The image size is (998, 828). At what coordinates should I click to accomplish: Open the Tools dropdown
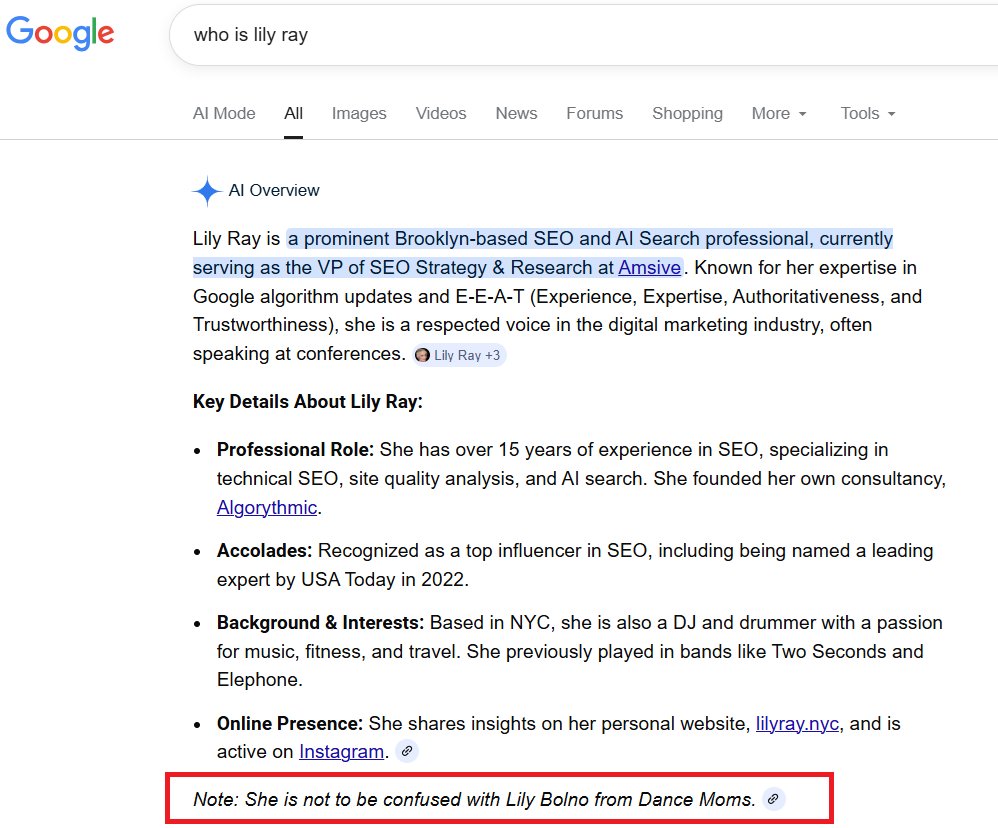tap(868, 113)
